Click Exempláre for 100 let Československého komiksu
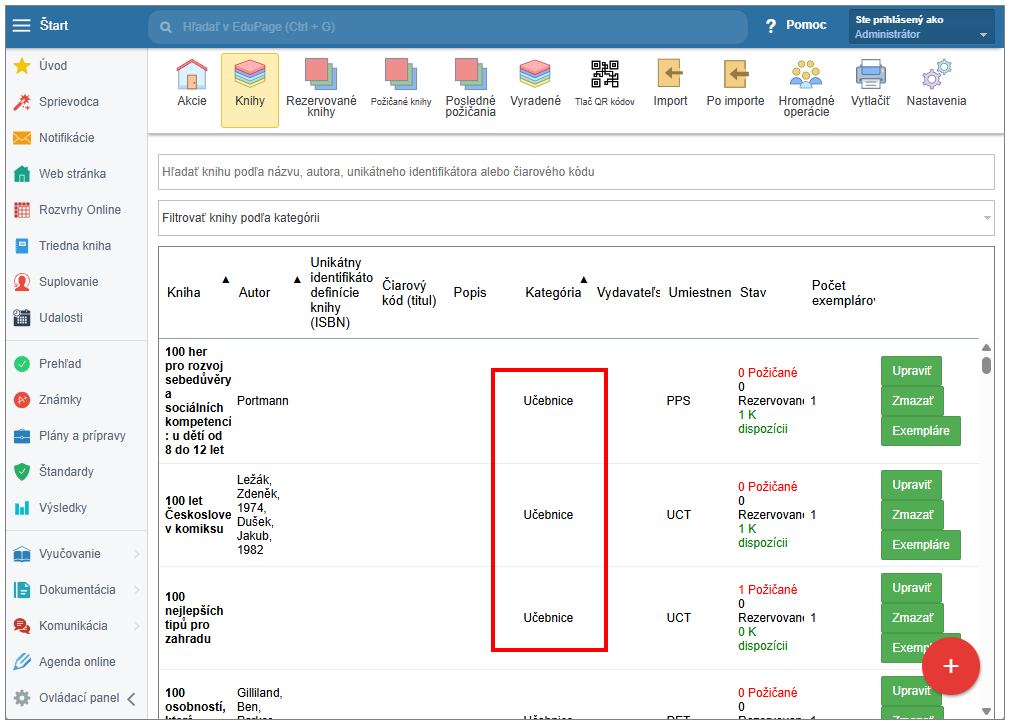This screenshot has height=725, width=1010. click(x=920, y=545)
